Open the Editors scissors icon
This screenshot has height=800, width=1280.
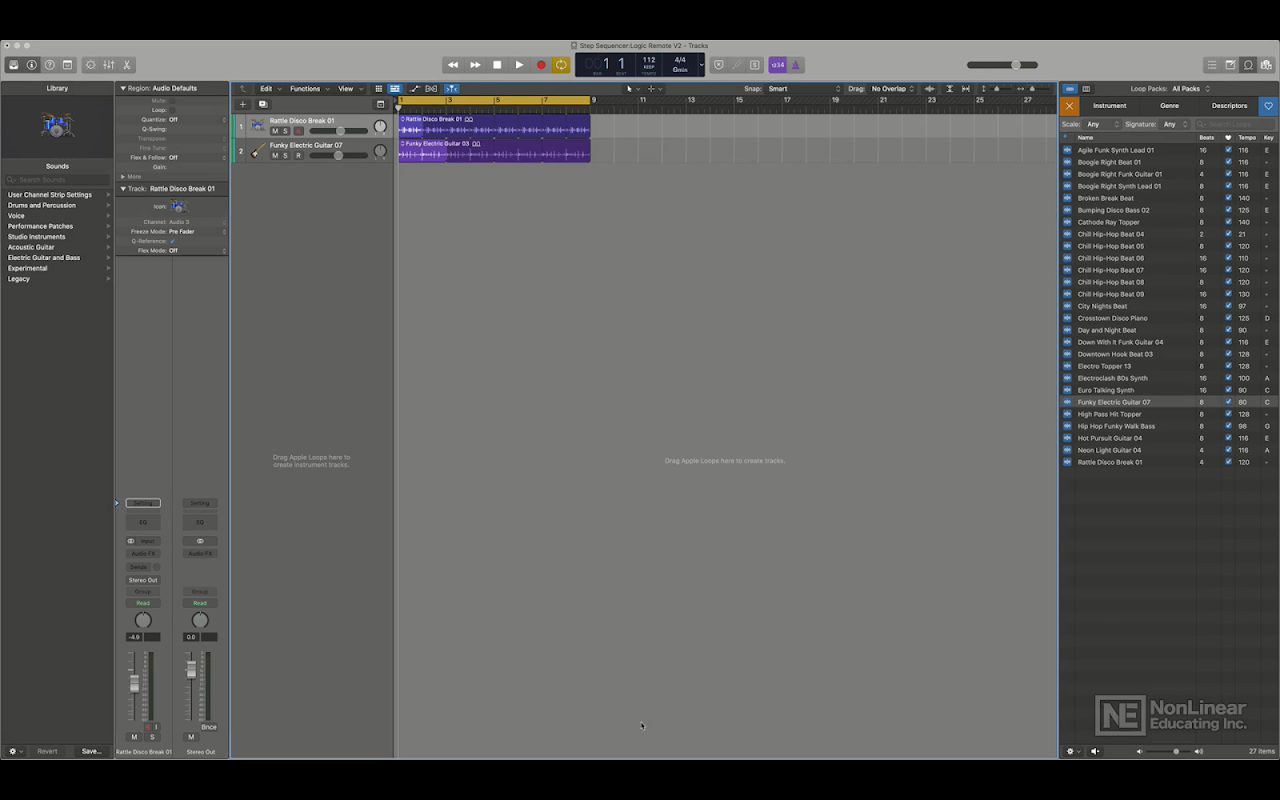click(x=127, y=65)
